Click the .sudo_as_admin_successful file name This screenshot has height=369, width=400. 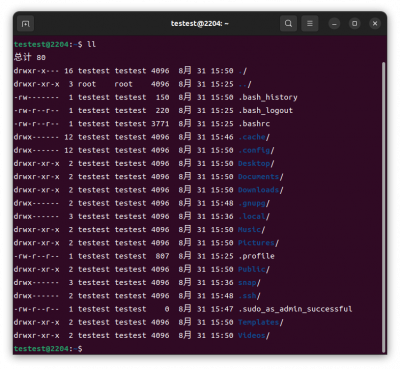[295, 309]
